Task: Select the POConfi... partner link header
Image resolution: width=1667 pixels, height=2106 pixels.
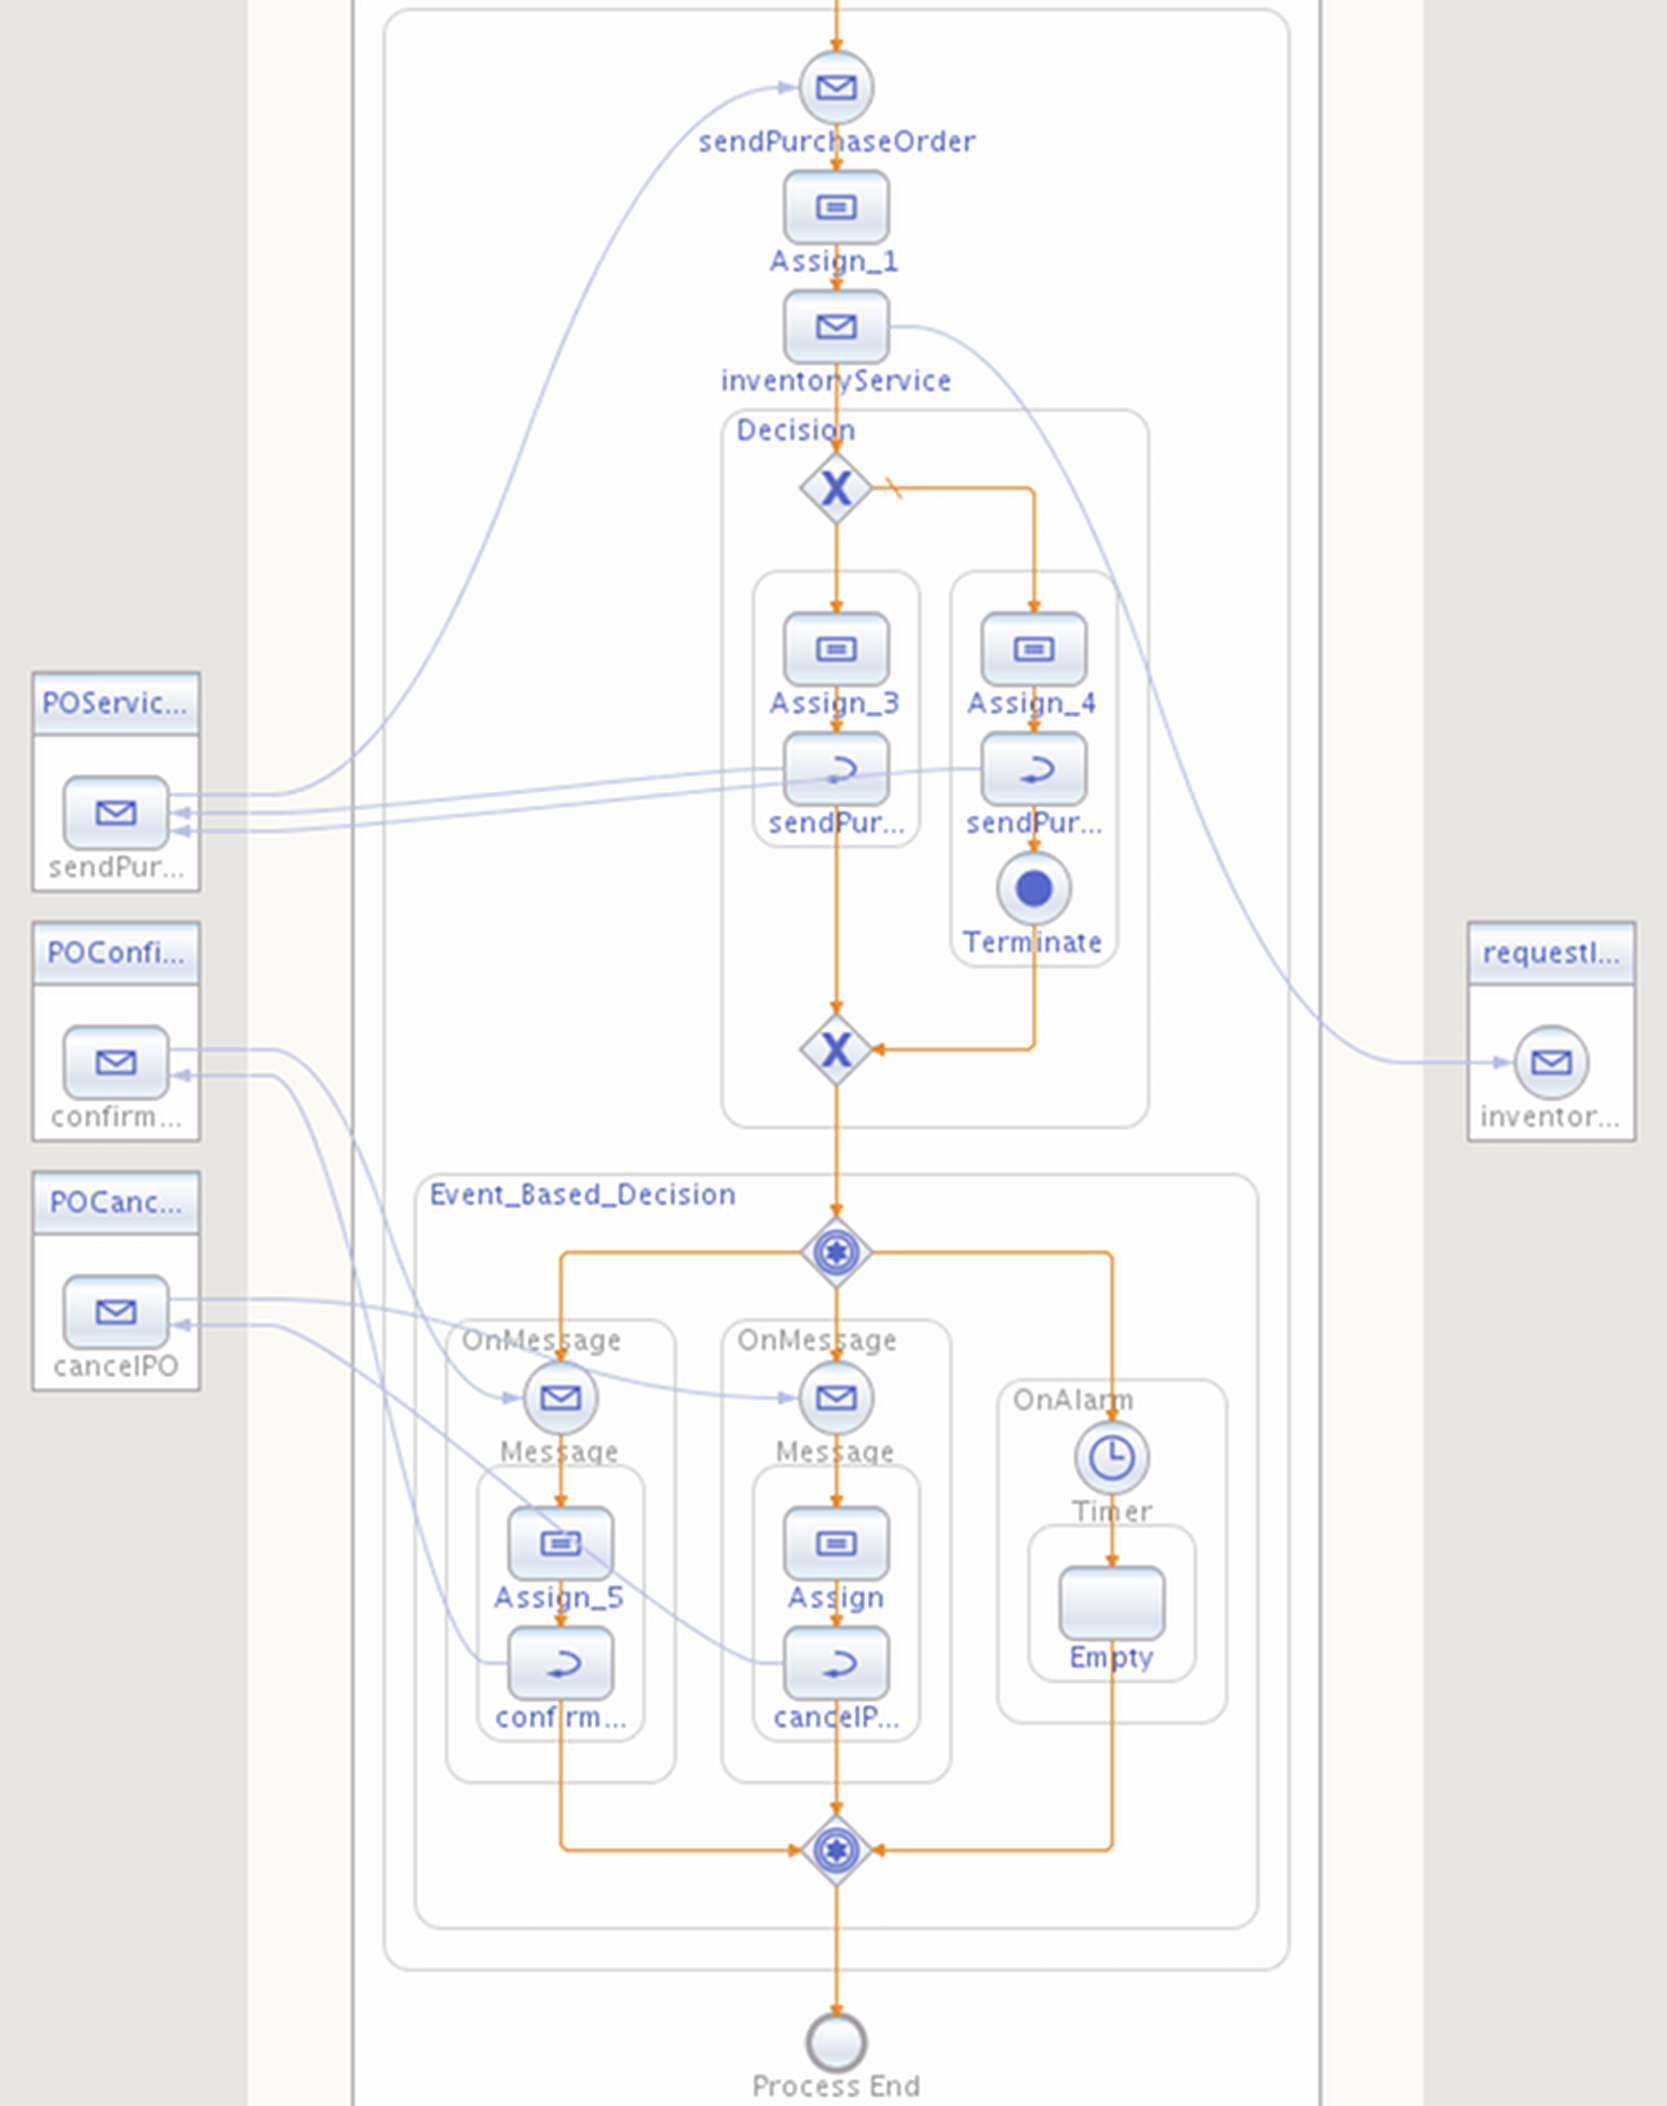Action: click(x=116, y=953)
